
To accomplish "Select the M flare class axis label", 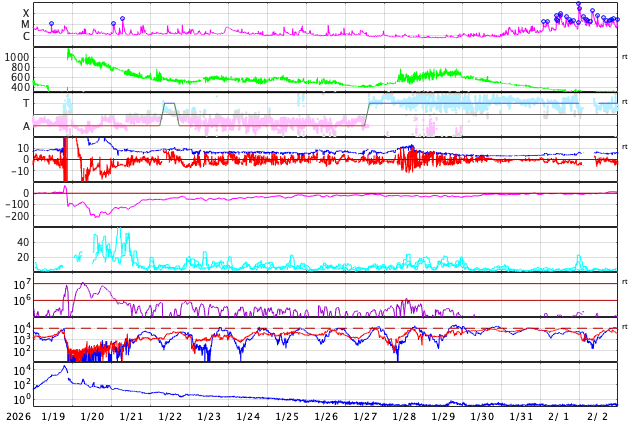I will click(x=26, y=25).
